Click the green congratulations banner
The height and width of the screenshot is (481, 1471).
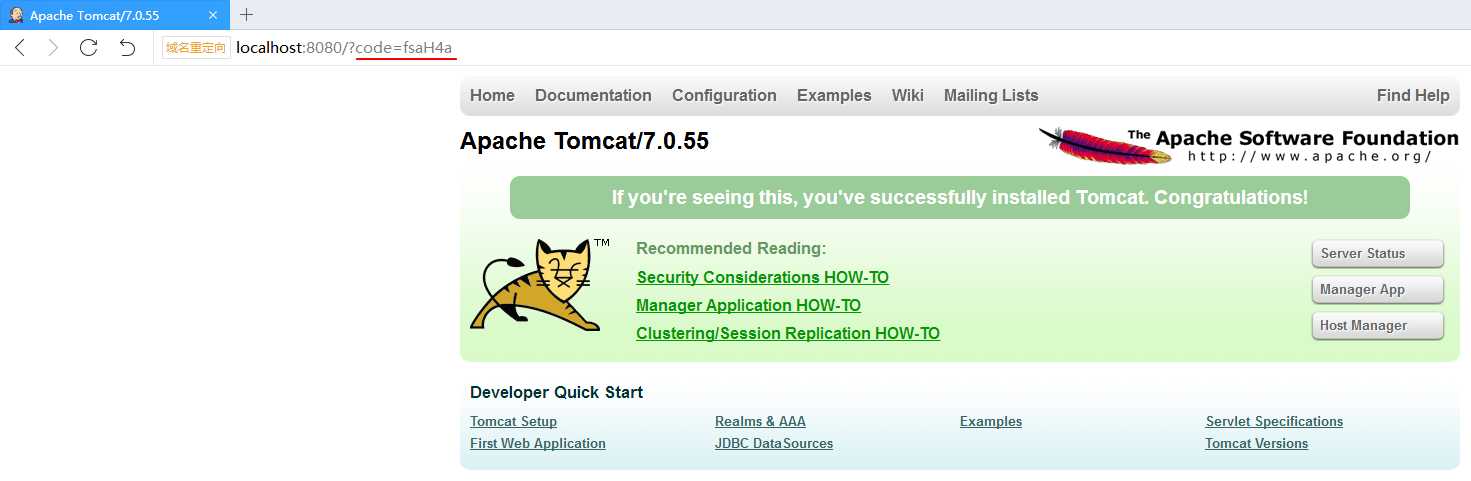960,197
